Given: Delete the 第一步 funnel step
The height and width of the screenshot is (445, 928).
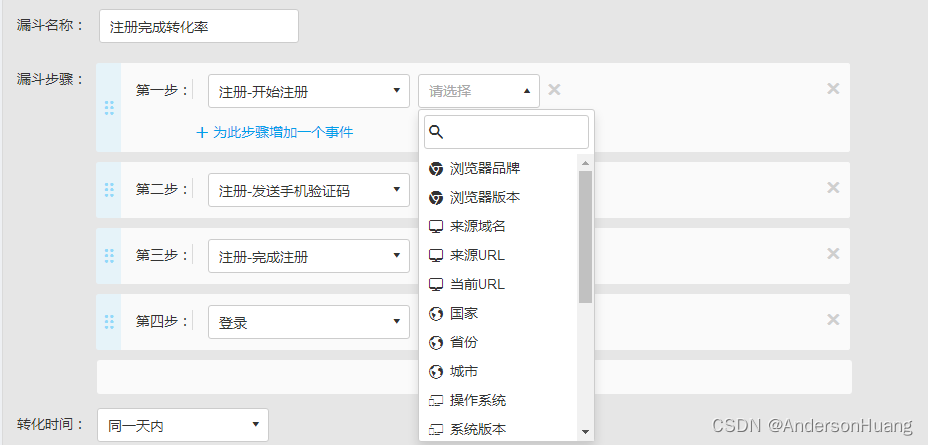Looking at the screenshot, I should coord(833,89).
